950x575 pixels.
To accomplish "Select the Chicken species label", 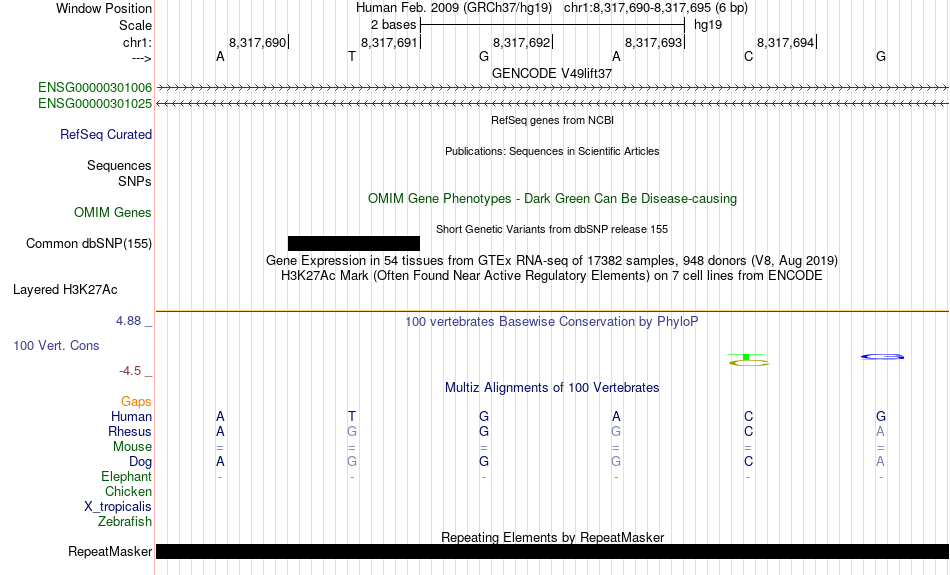I will click(x=128, y=491).
